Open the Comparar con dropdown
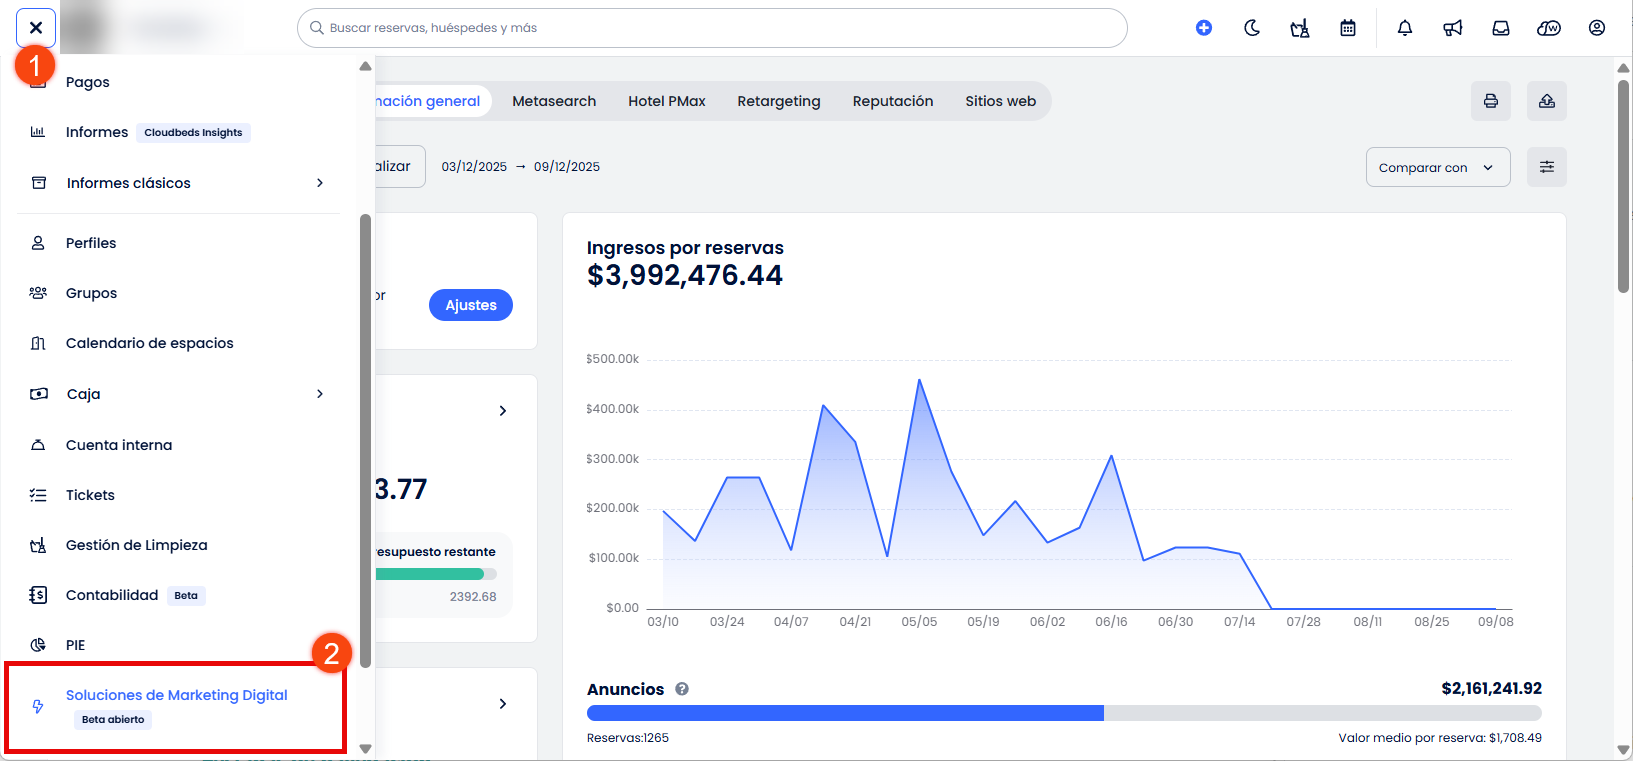The height and width of the screenshot is (761, 1633). click(x=1437, y=167)
